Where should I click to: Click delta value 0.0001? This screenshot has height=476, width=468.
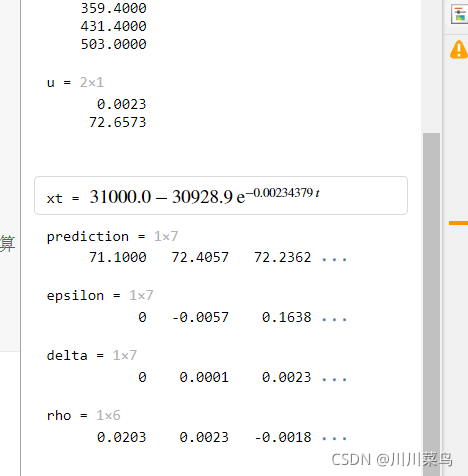[204, 377]
